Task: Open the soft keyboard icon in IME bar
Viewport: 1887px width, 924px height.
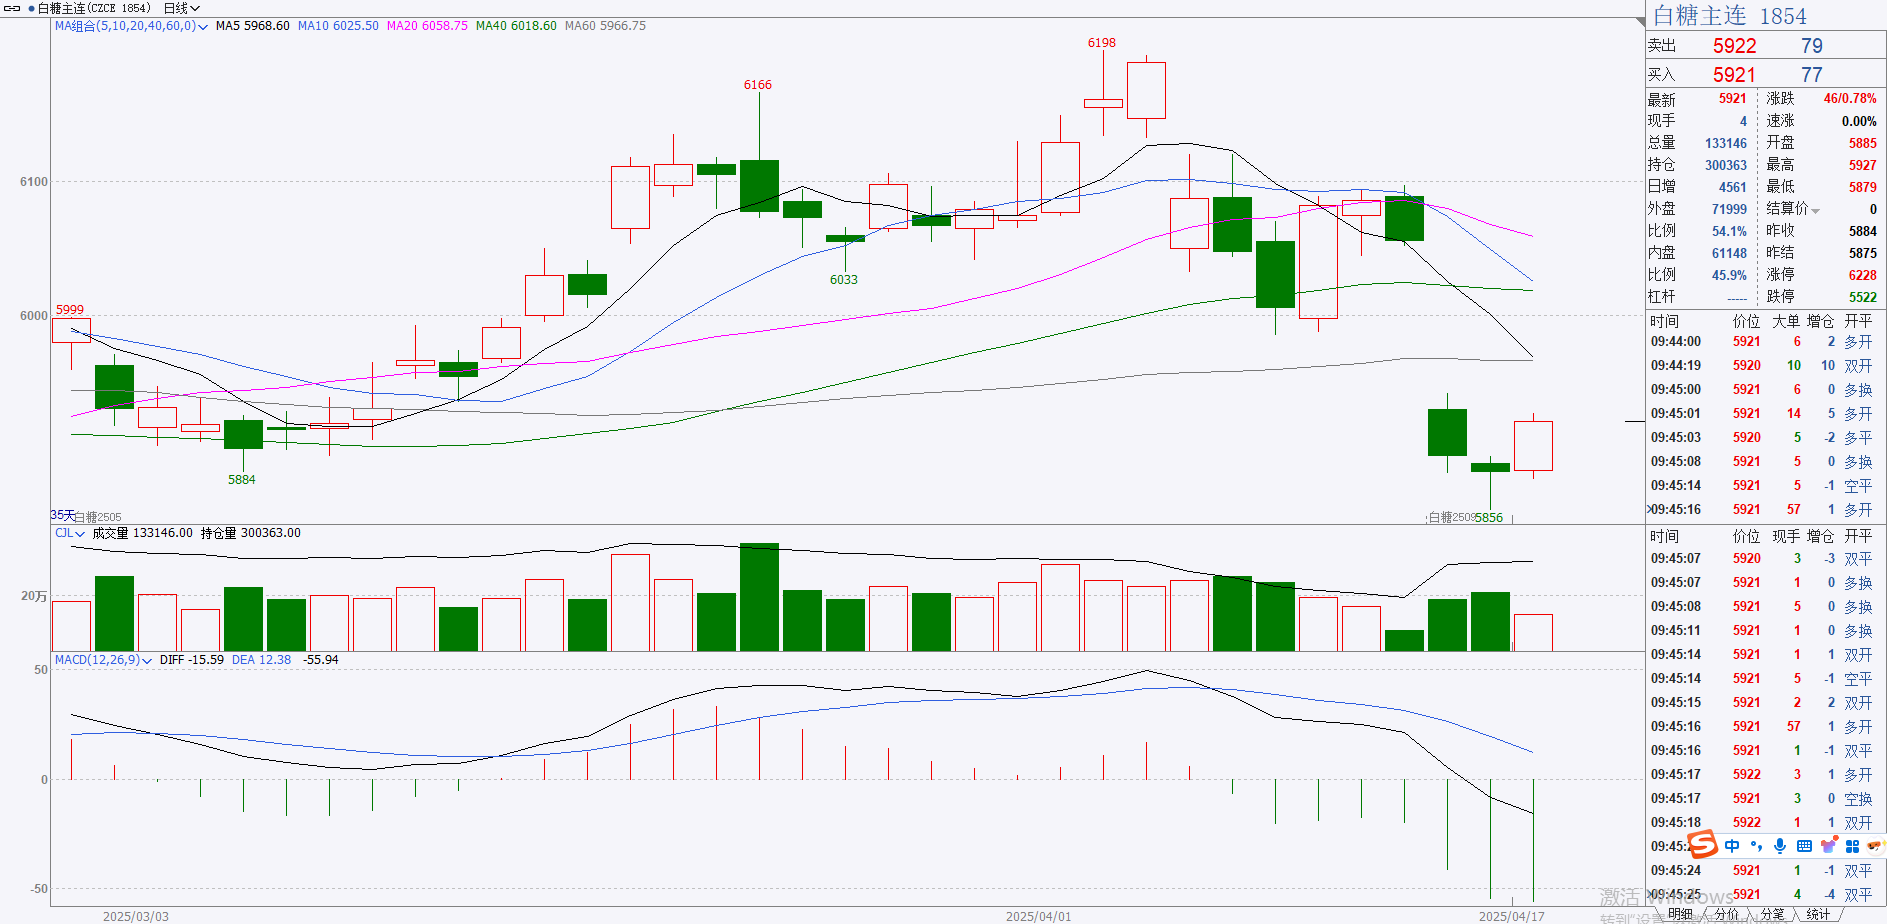Action: (x=1804, y=846)
